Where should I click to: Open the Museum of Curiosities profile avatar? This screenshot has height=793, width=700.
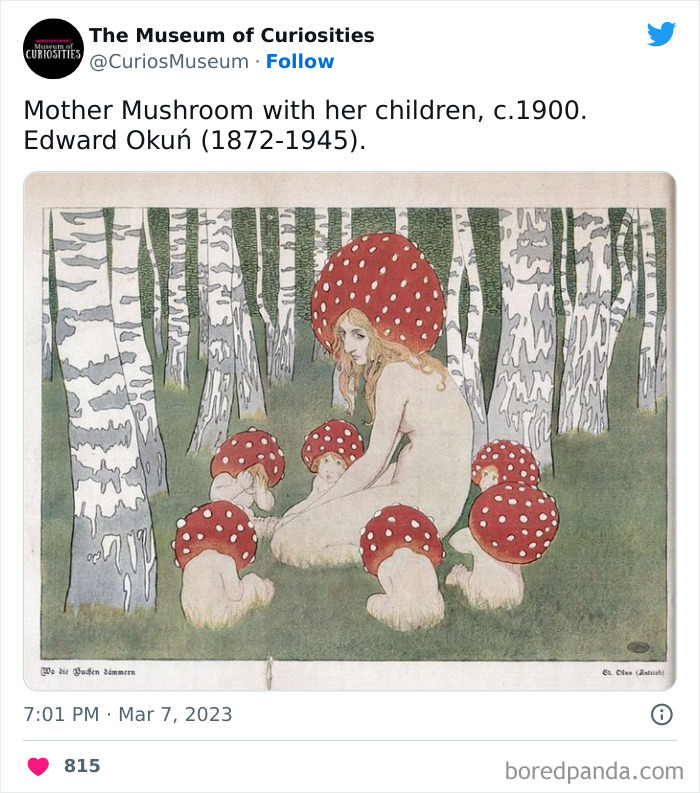(52, 48)
